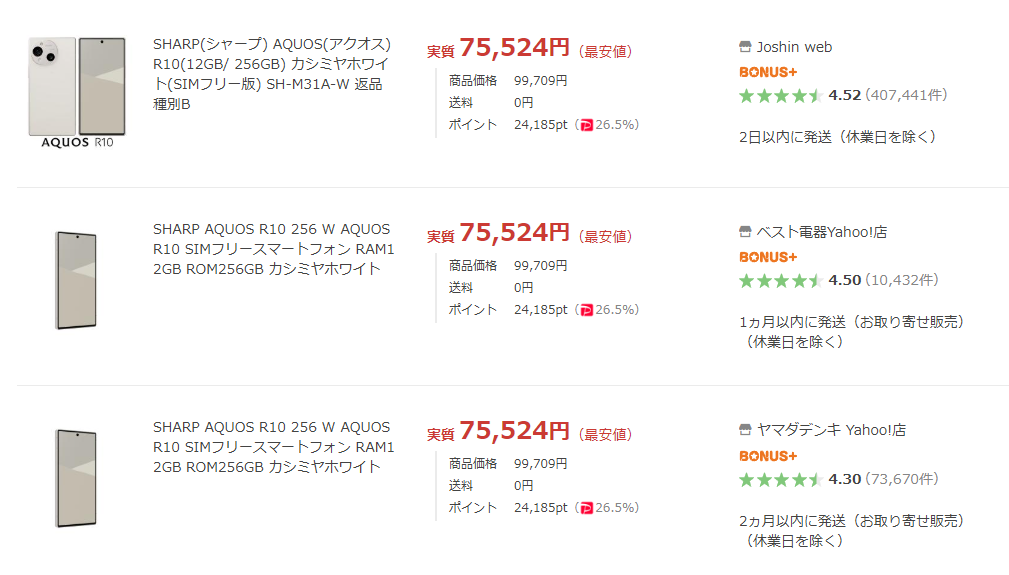Click the store icon beside Joshin web

click(744, 47)
